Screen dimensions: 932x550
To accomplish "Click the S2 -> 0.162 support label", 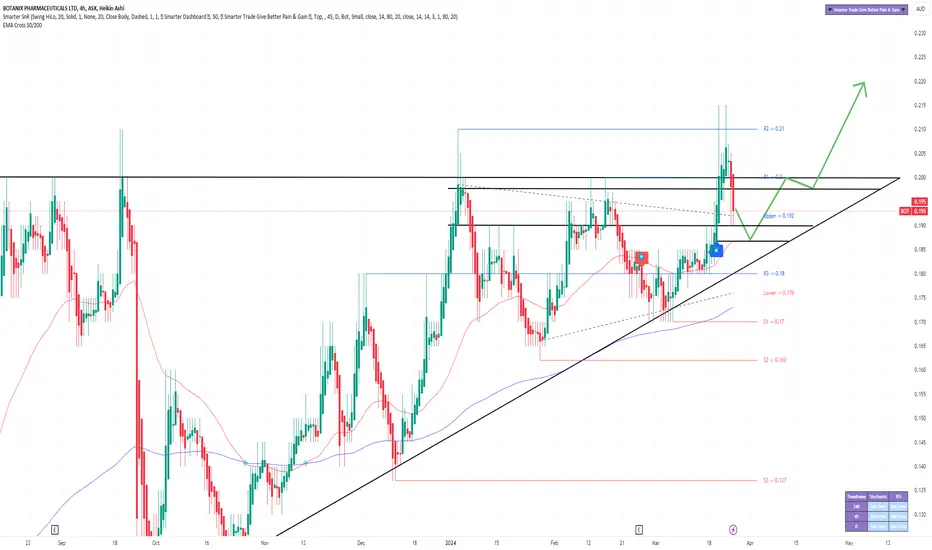I will click(x=775, y=360).
